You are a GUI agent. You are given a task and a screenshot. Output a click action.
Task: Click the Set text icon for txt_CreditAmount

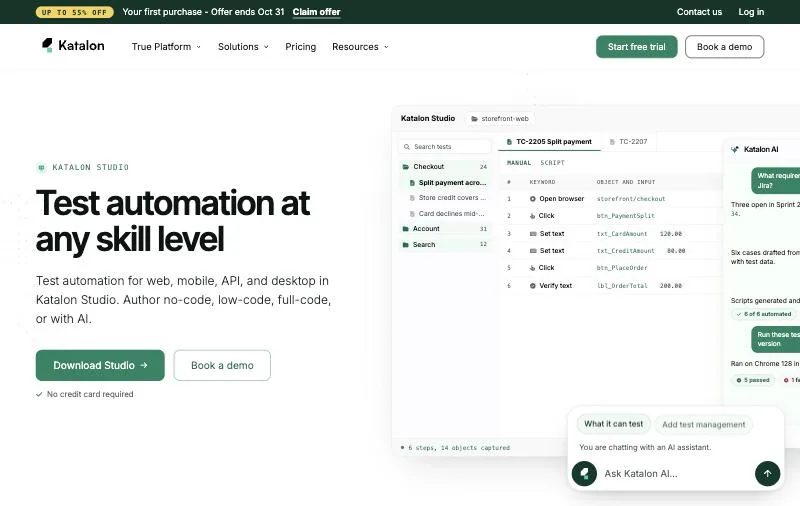point(533,251)
